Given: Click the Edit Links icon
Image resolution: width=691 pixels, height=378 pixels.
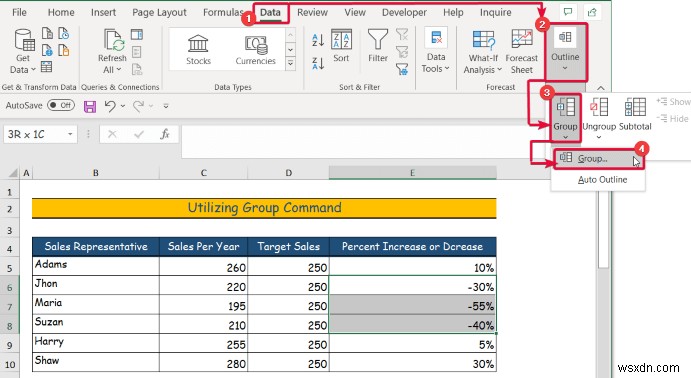Looking at the screenshot, I should [137, 69].
